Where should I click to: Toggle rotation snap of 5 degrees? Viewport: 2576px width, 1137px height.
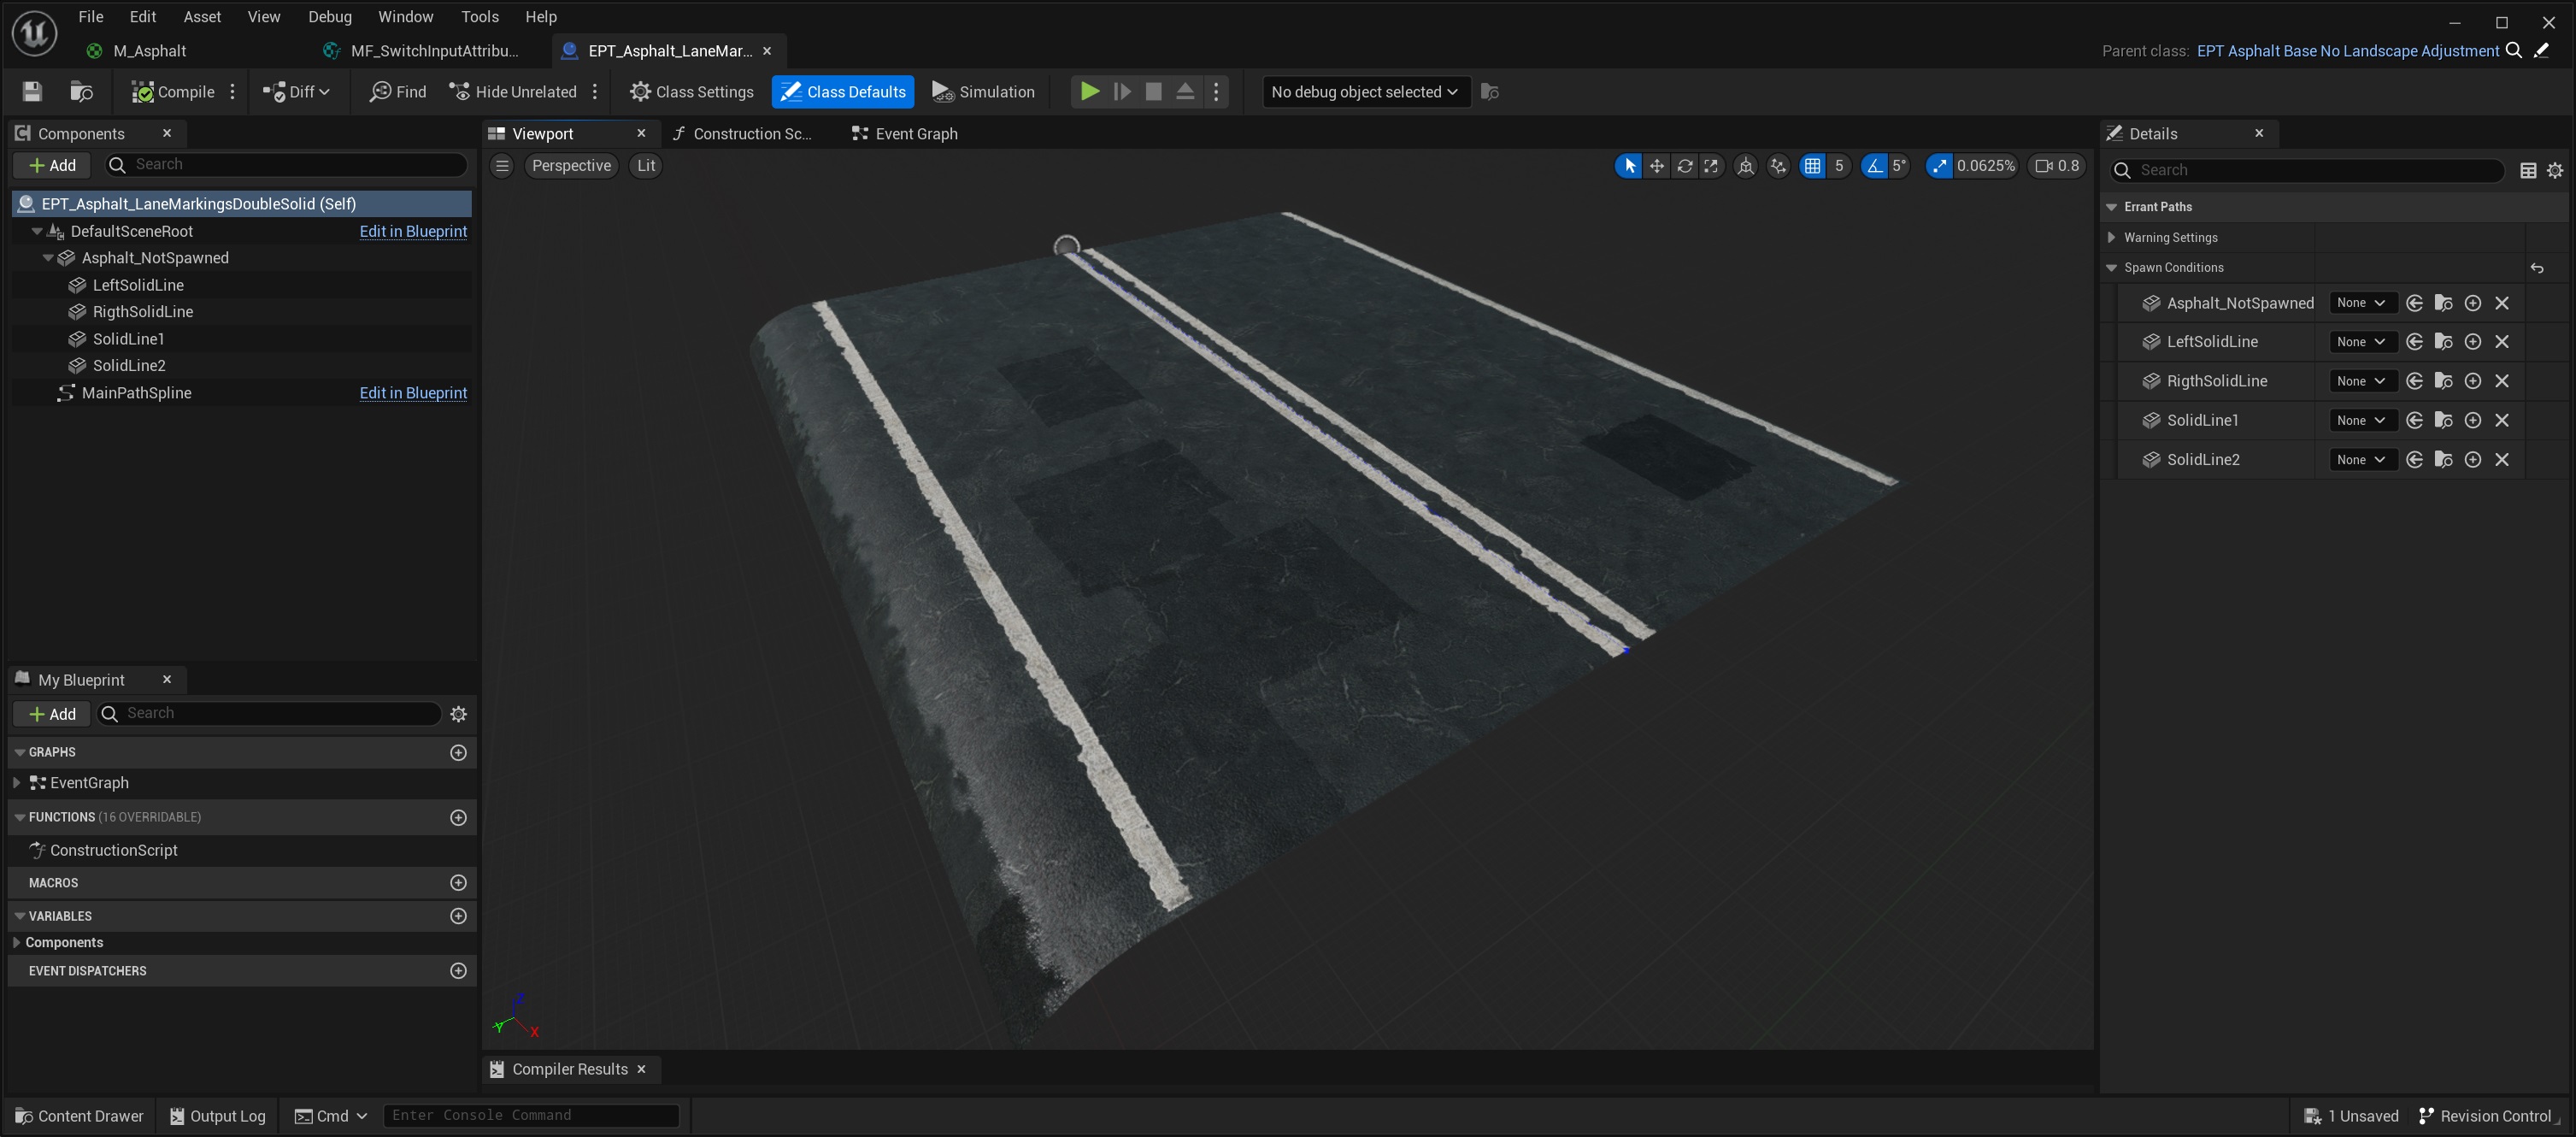(x=1875, y=166)
